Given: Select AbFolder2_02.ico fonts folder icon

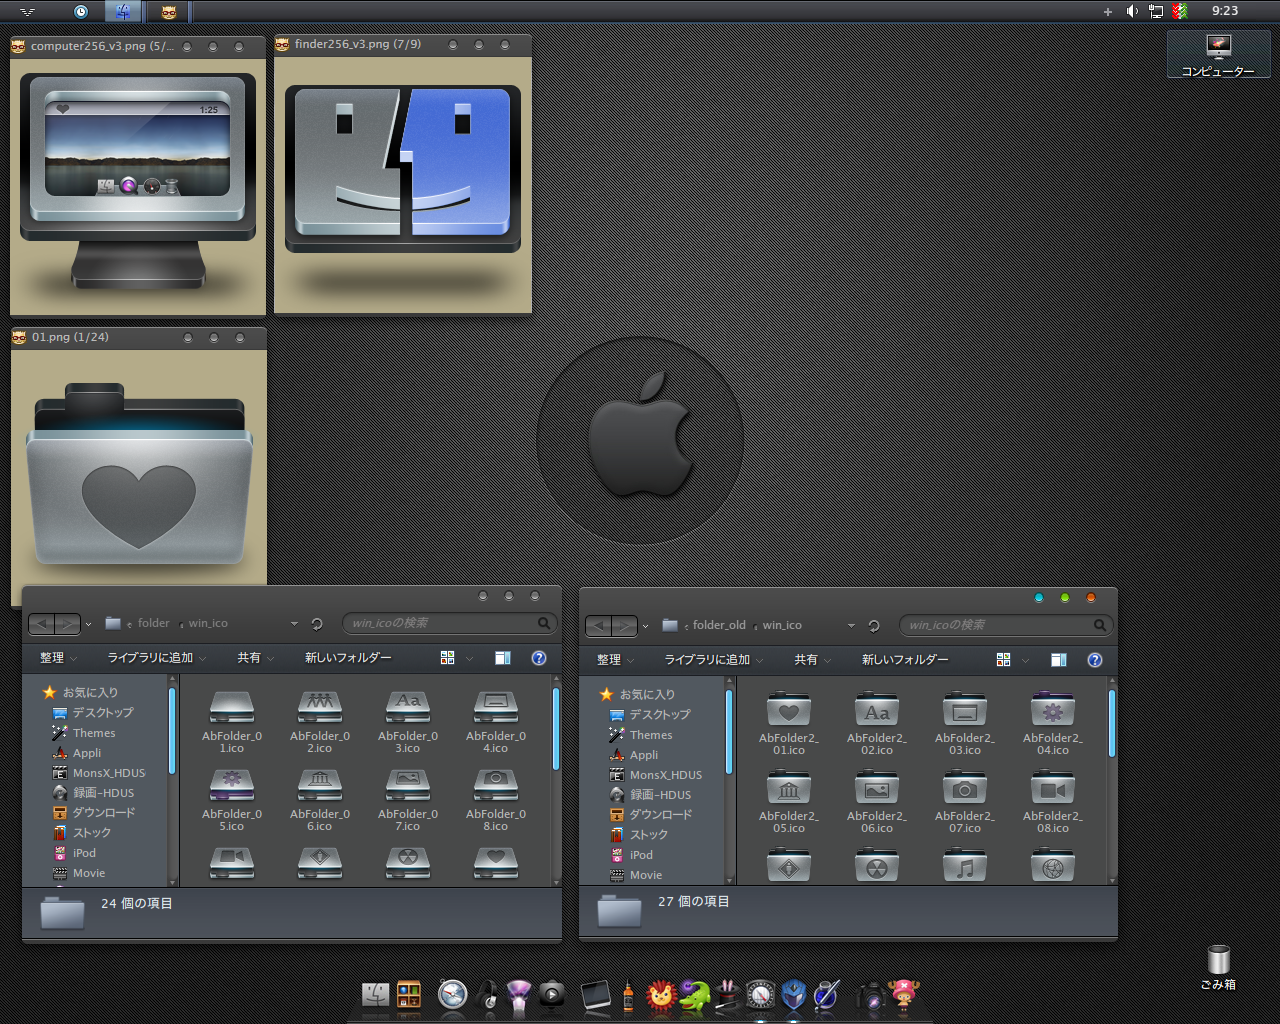Looking at the screenshot, I should [877, 722].
